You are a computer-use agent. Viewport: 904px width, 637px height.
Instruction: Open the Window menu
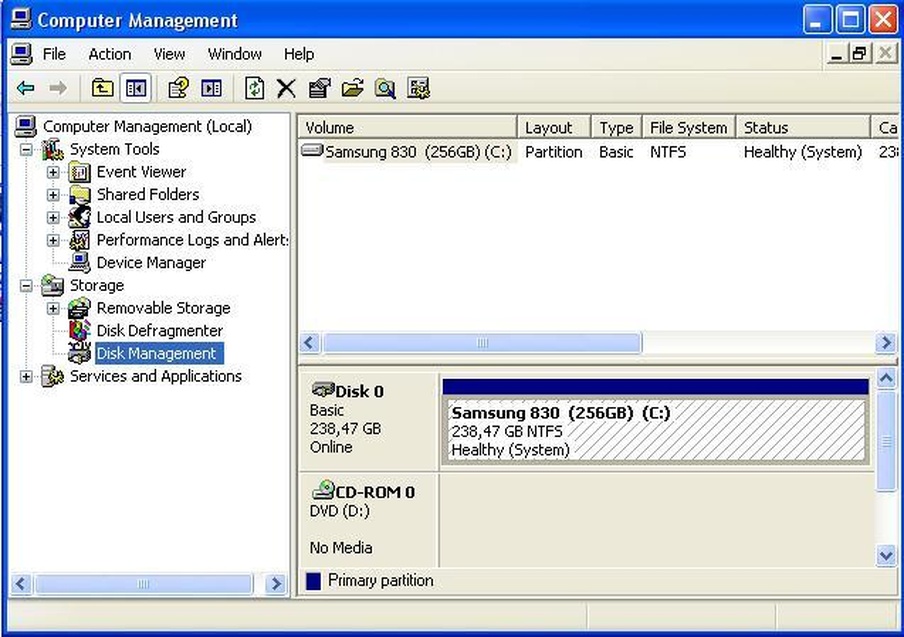pyautogui.click(x=235, y=54)
